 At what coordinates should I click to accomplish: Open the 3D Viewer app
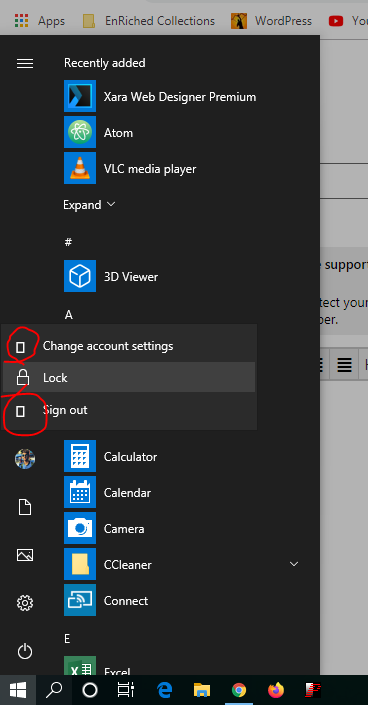coord(111,276)
